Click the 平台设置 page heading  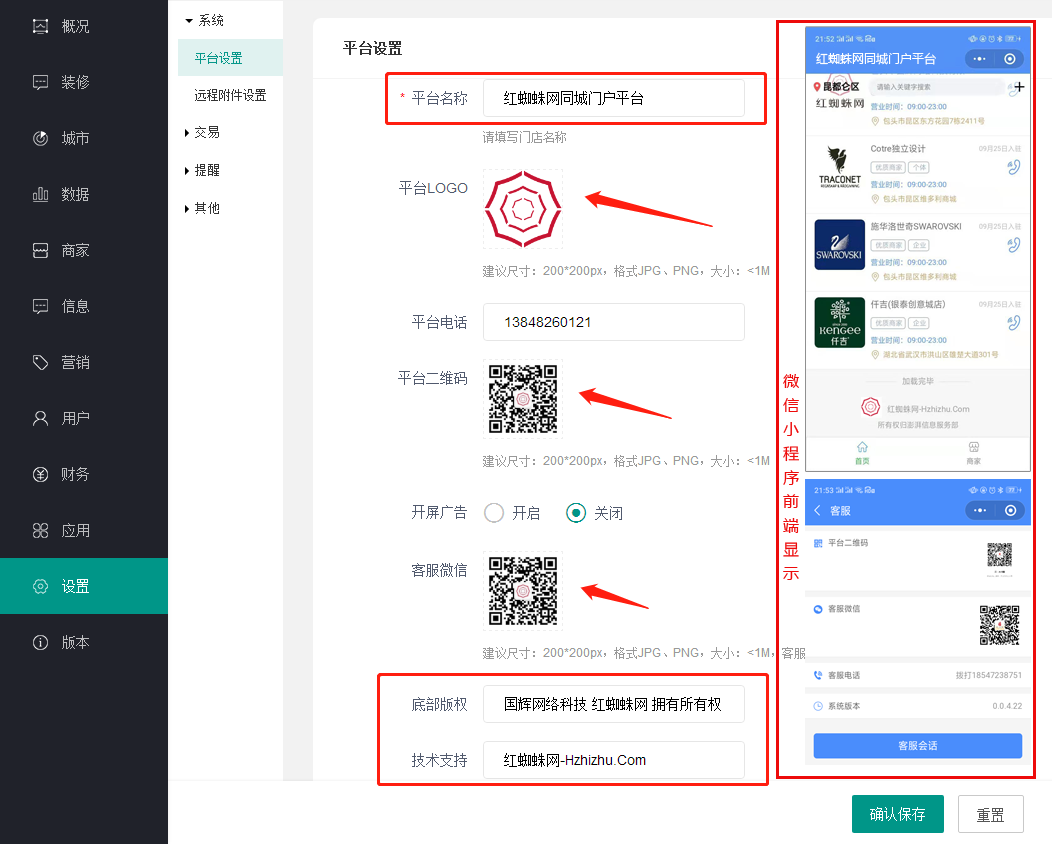372,48
